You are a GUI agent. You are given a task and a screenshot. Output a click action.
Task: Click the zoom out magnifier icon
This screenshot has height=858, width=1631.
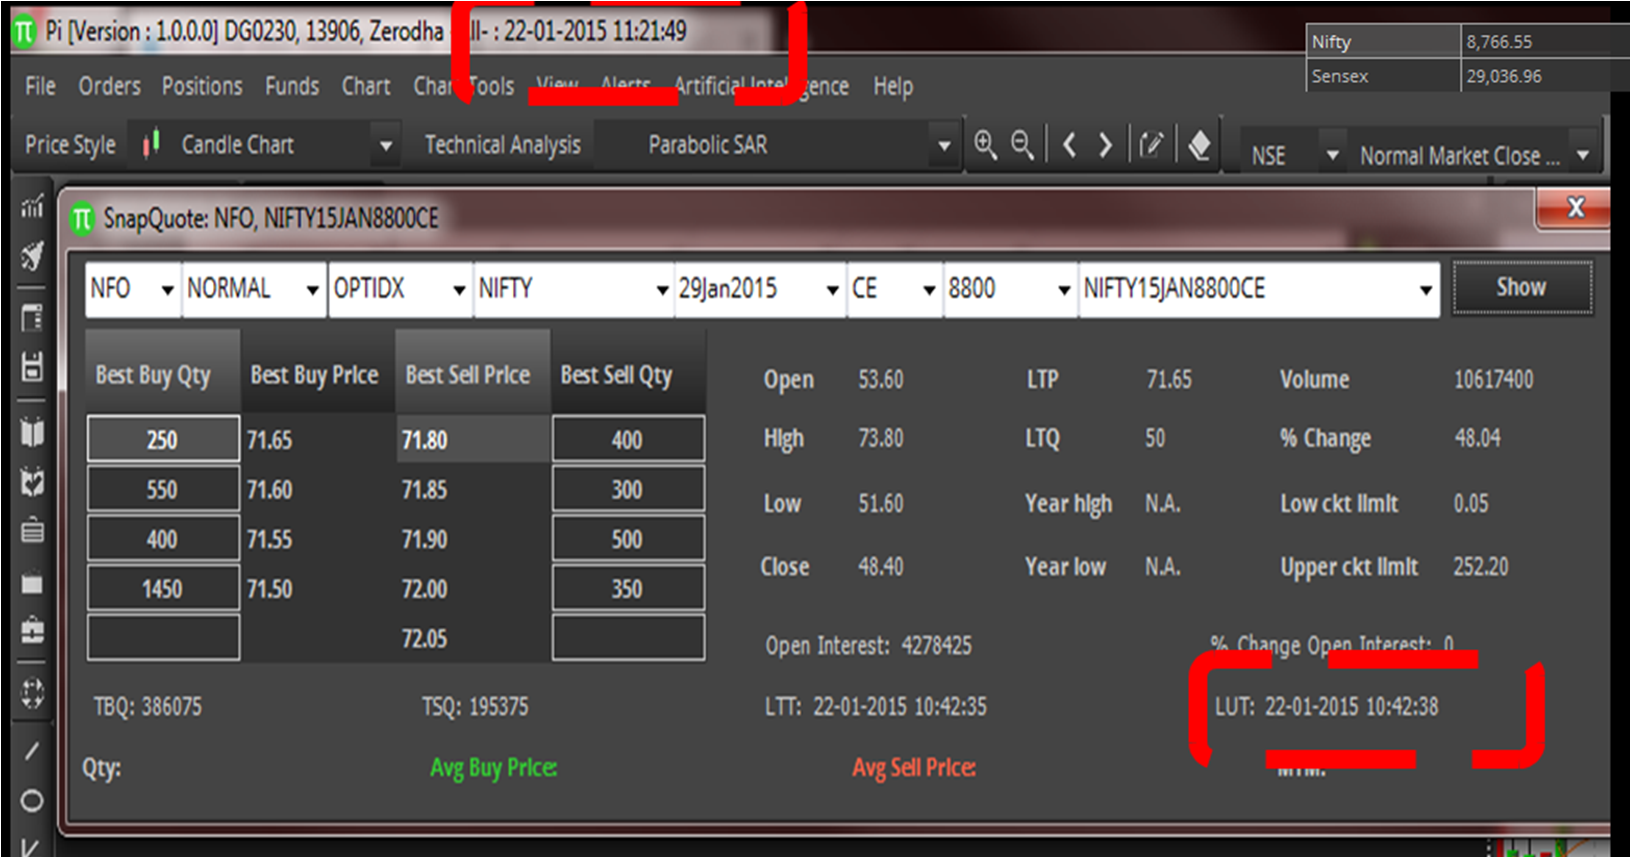[1022, 145]
